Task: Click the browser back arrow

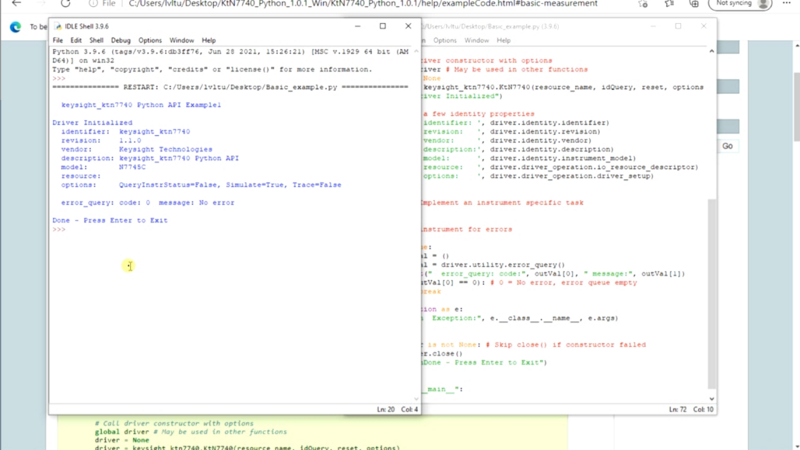Action: pyautogui.click(x=16, y=4)
